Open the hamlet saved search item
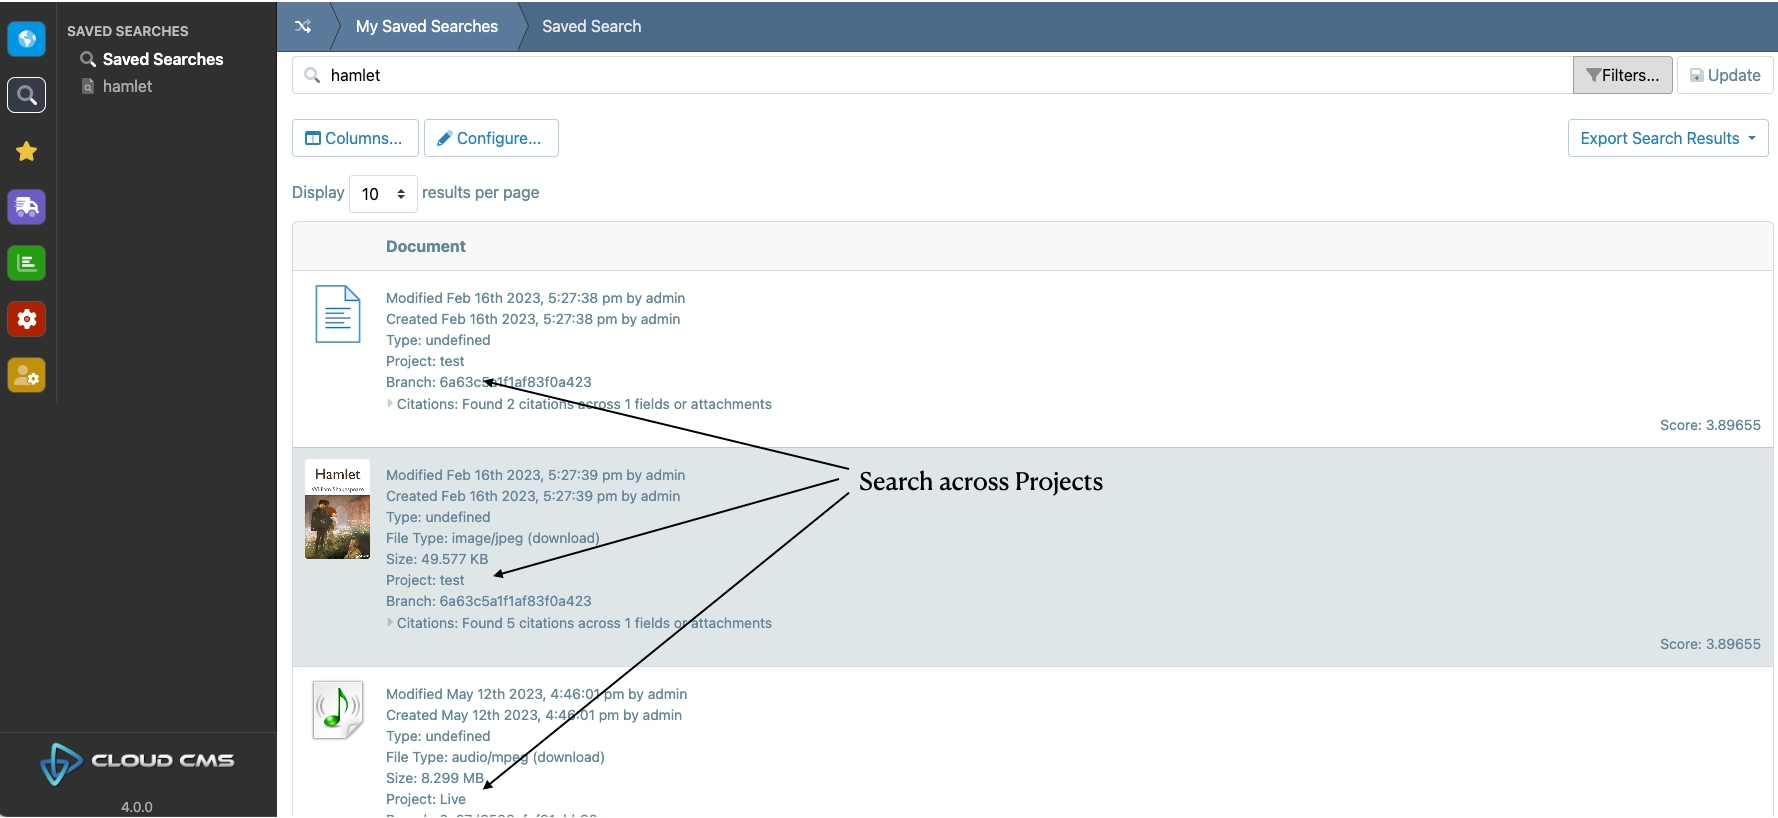This screenshot has width=1778, height=818. [x=127, y=87]
